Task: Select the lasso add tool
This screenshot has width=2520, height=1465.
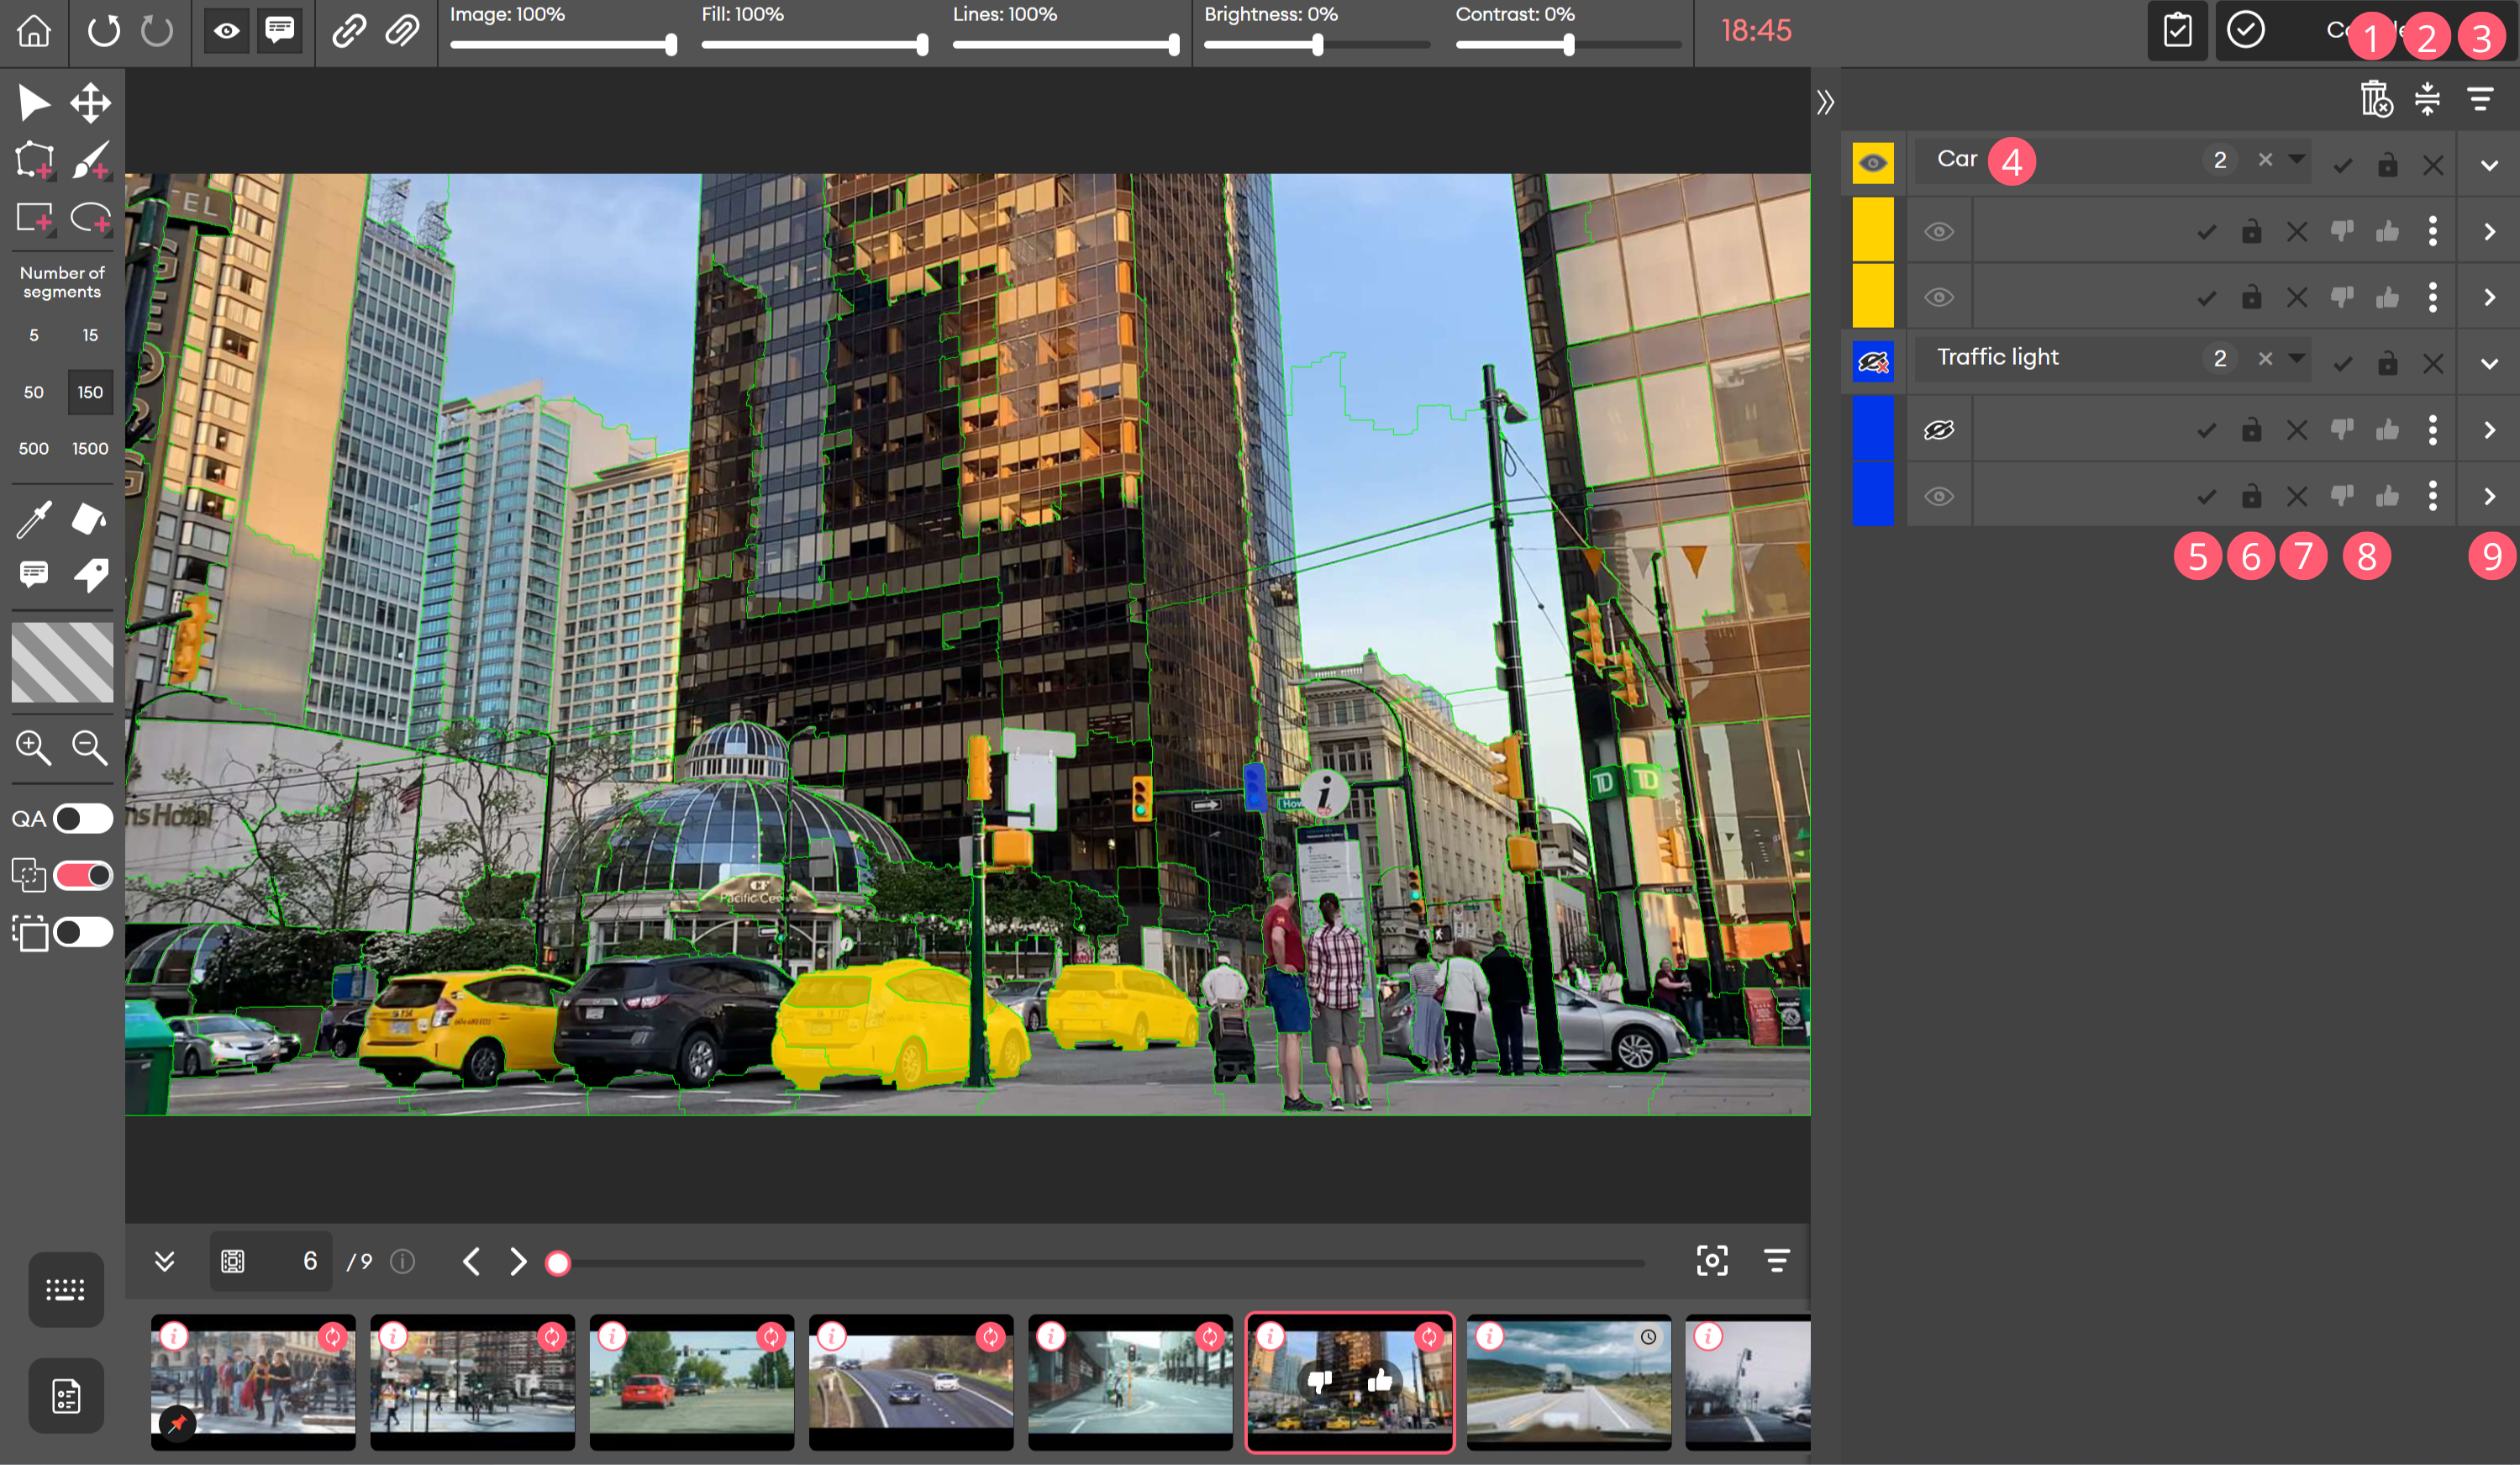Action: coord(90,217)
